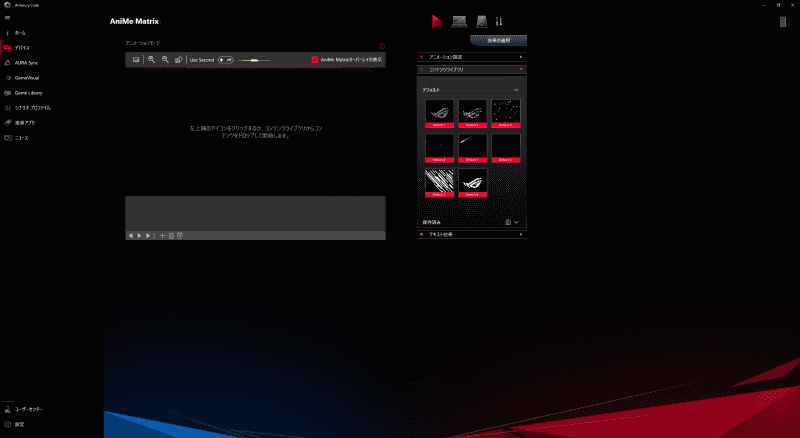Screen dimensions: 800x438
Task: Click the trash icon beside 保存済み
Action: point(508,222)
